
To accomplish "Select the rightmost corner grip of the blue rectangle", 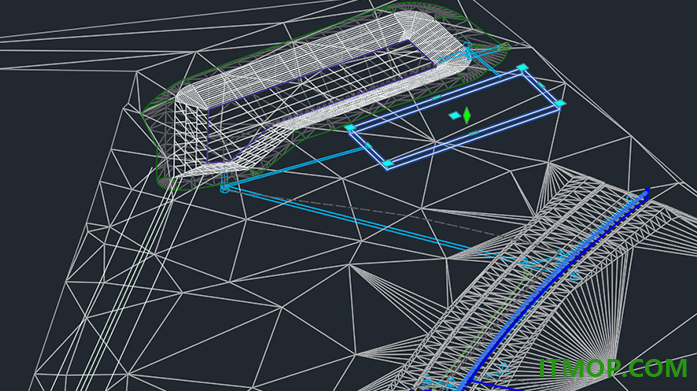I will tap(560, 103).
